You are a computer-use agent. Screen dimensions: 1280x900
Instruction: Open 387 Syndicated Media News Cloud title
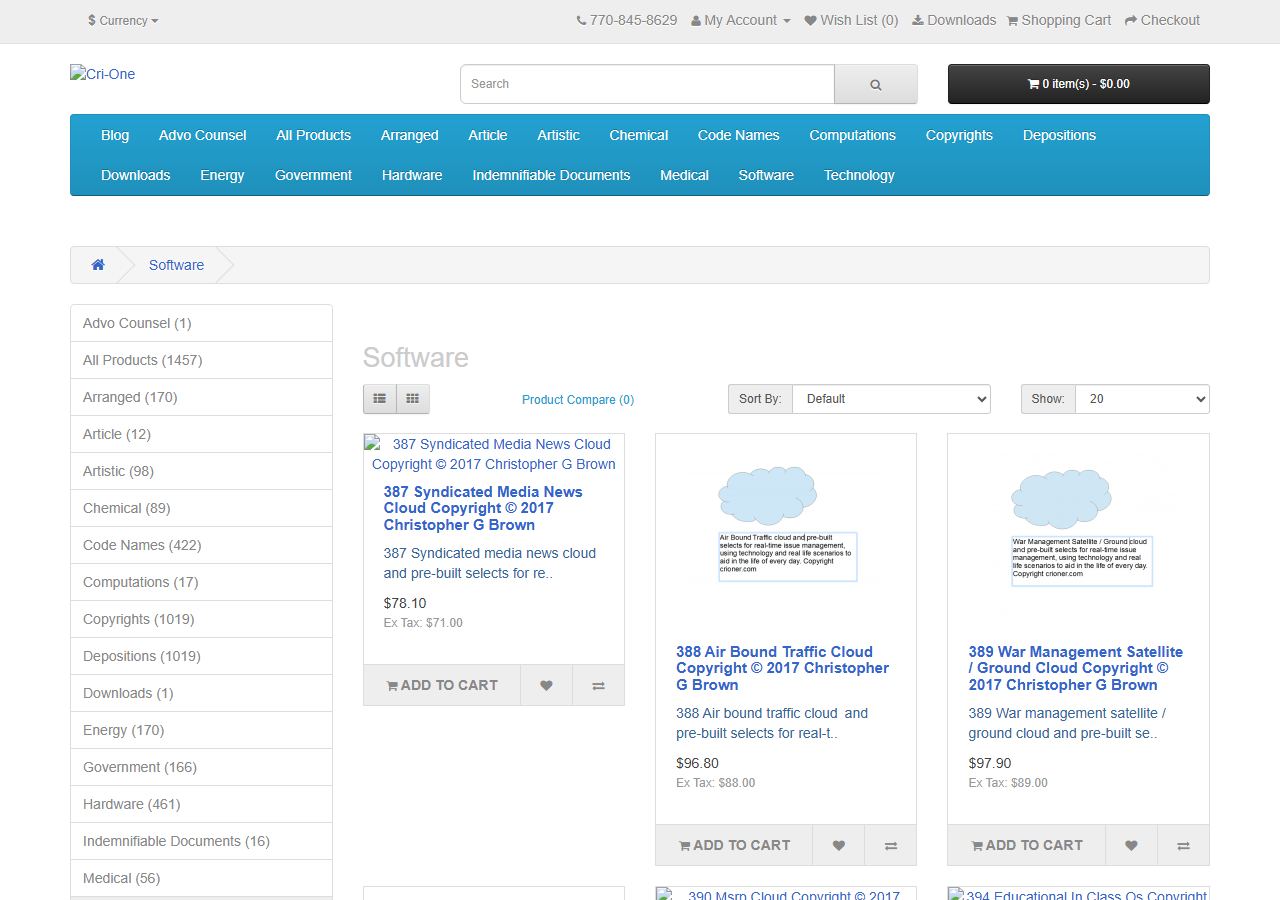click(x=483, y=508)
